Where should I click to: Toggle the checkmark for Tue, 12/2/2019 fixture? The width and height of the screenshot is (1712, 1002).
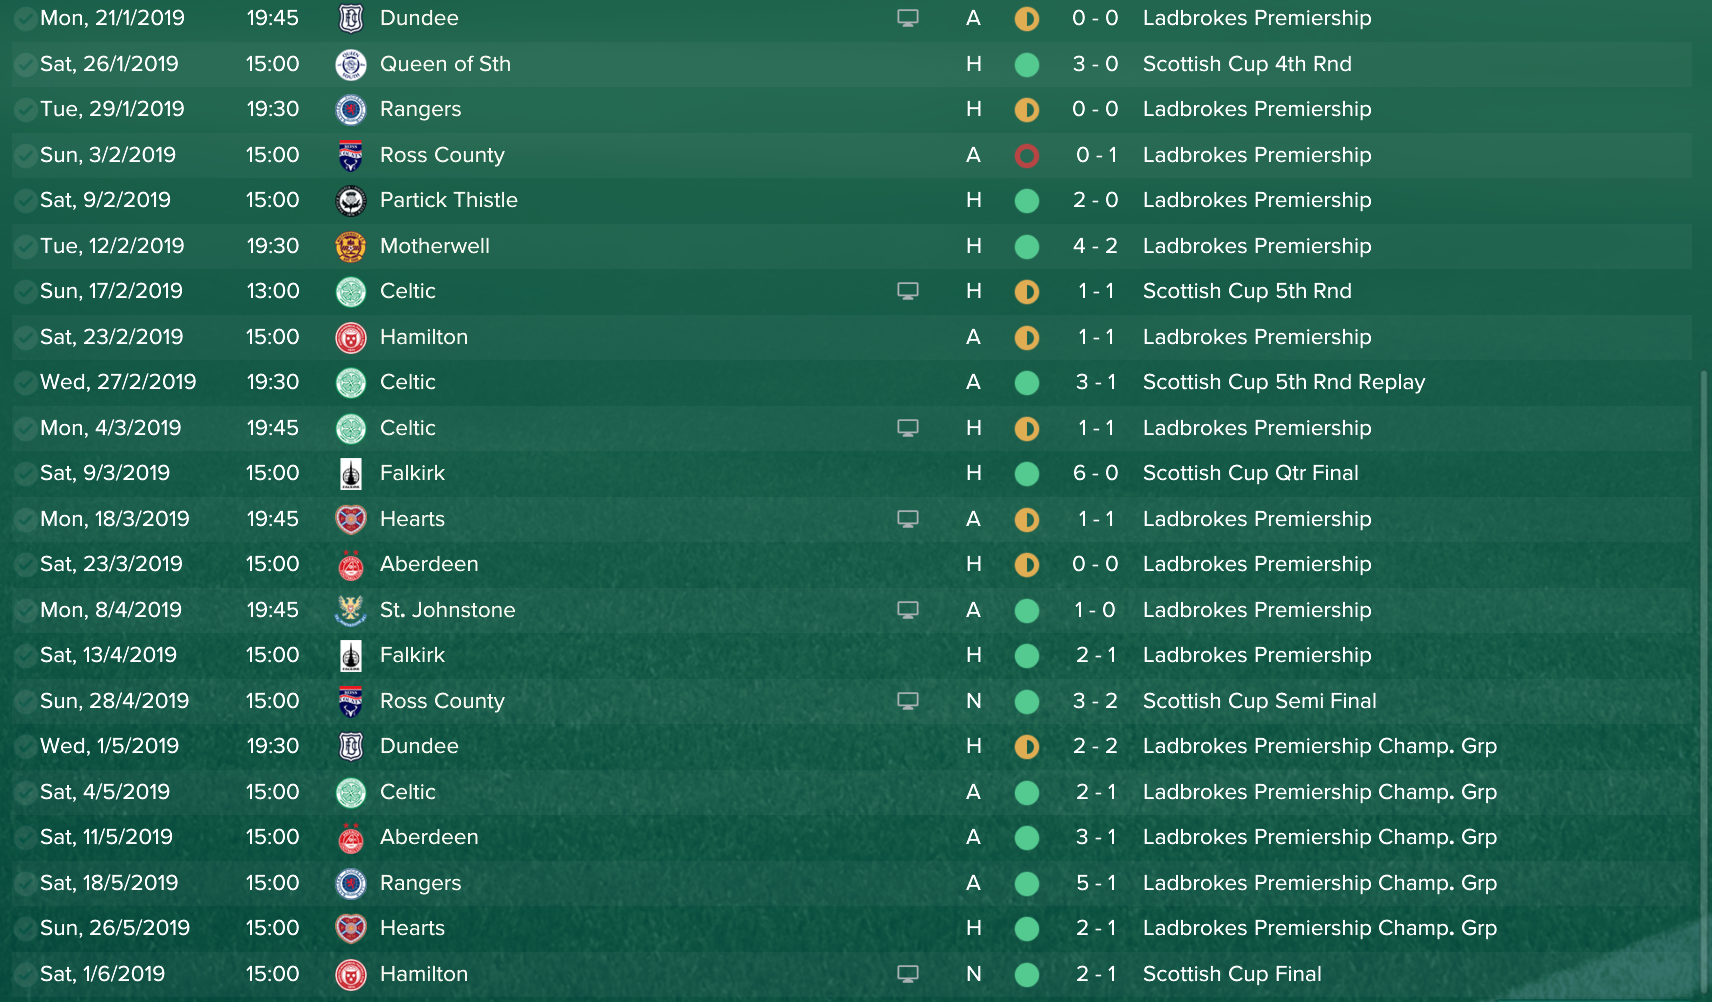point(24,247)
